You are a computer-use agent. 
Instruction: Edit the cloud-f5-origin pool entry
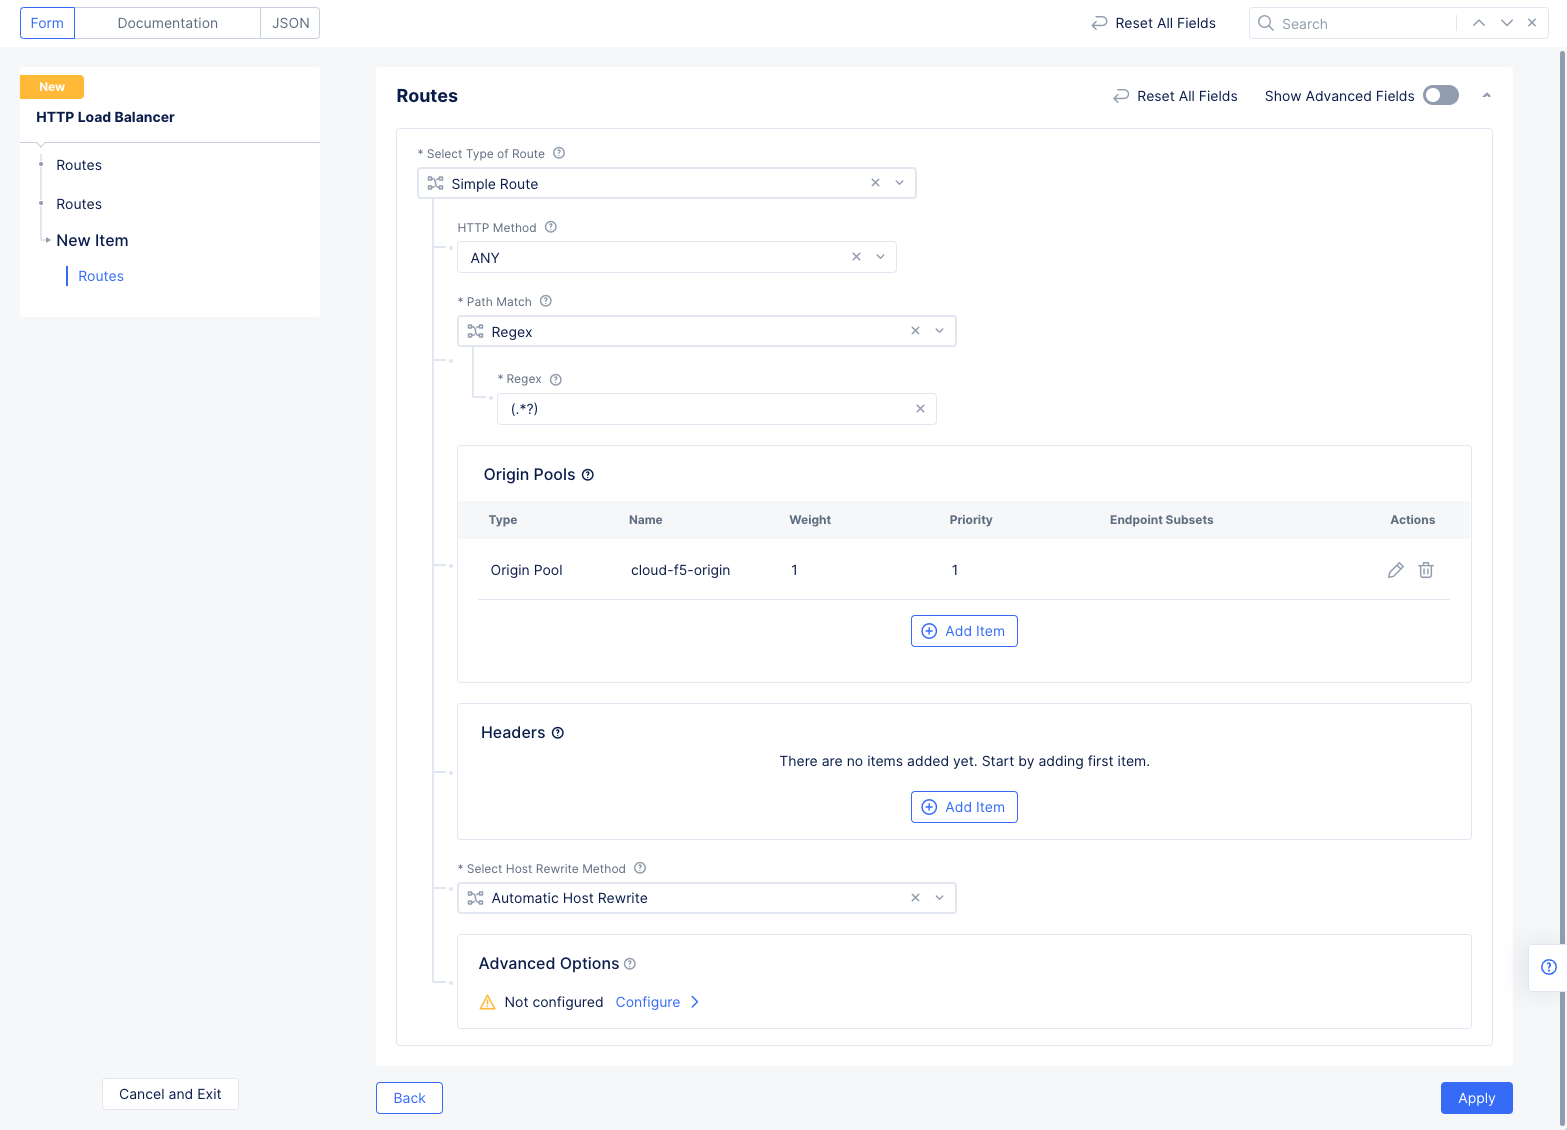click(1395, 570)
